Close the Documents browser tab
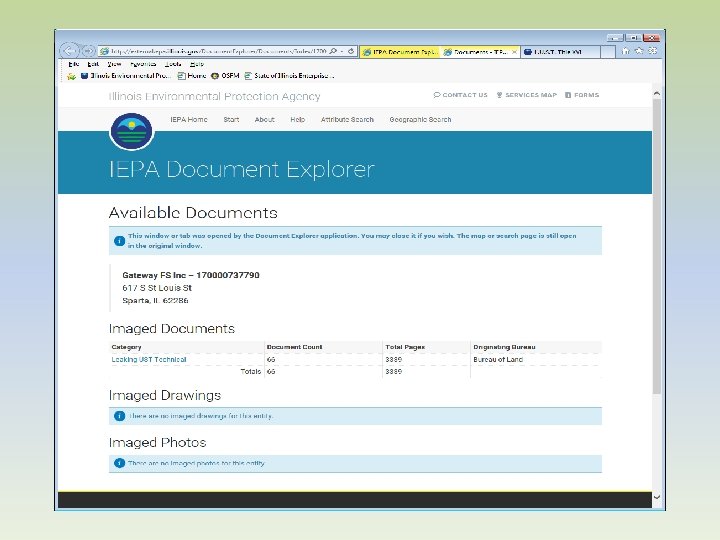The height and width of the screenshot is (540, 720). point(514,52)
